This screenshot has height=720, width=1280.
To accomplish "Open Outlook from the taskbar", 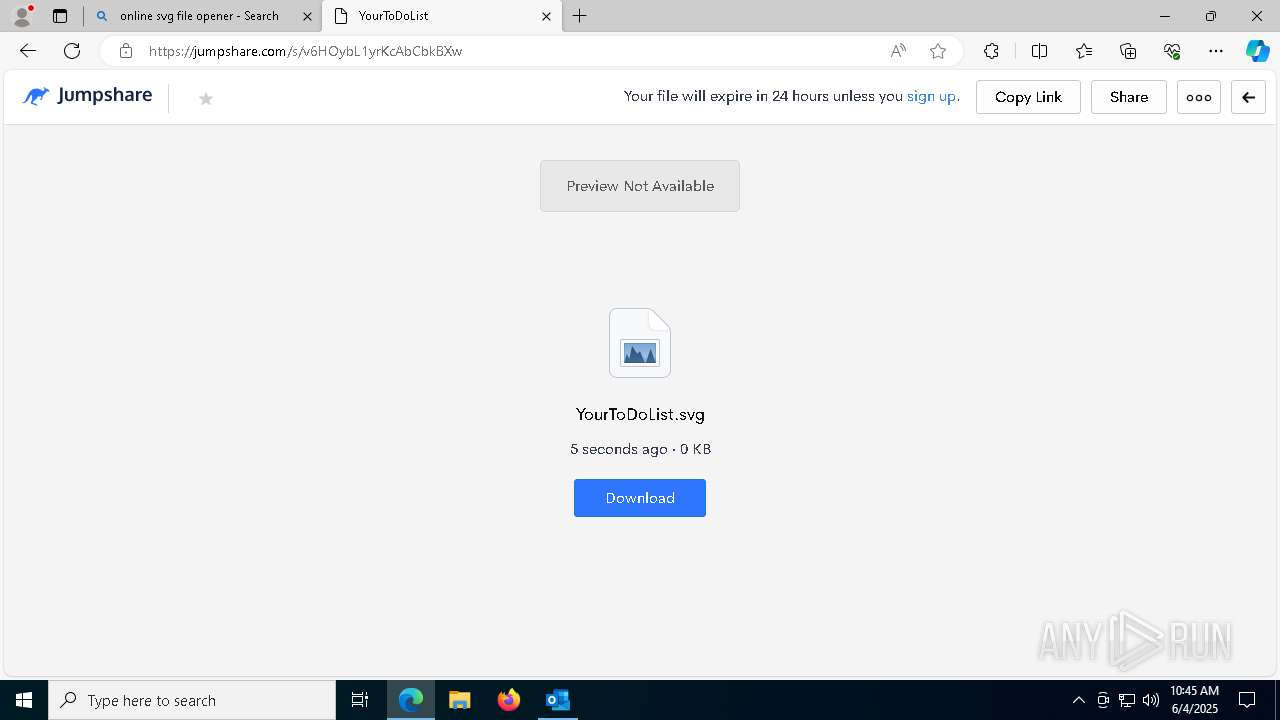I will [557, 700].
